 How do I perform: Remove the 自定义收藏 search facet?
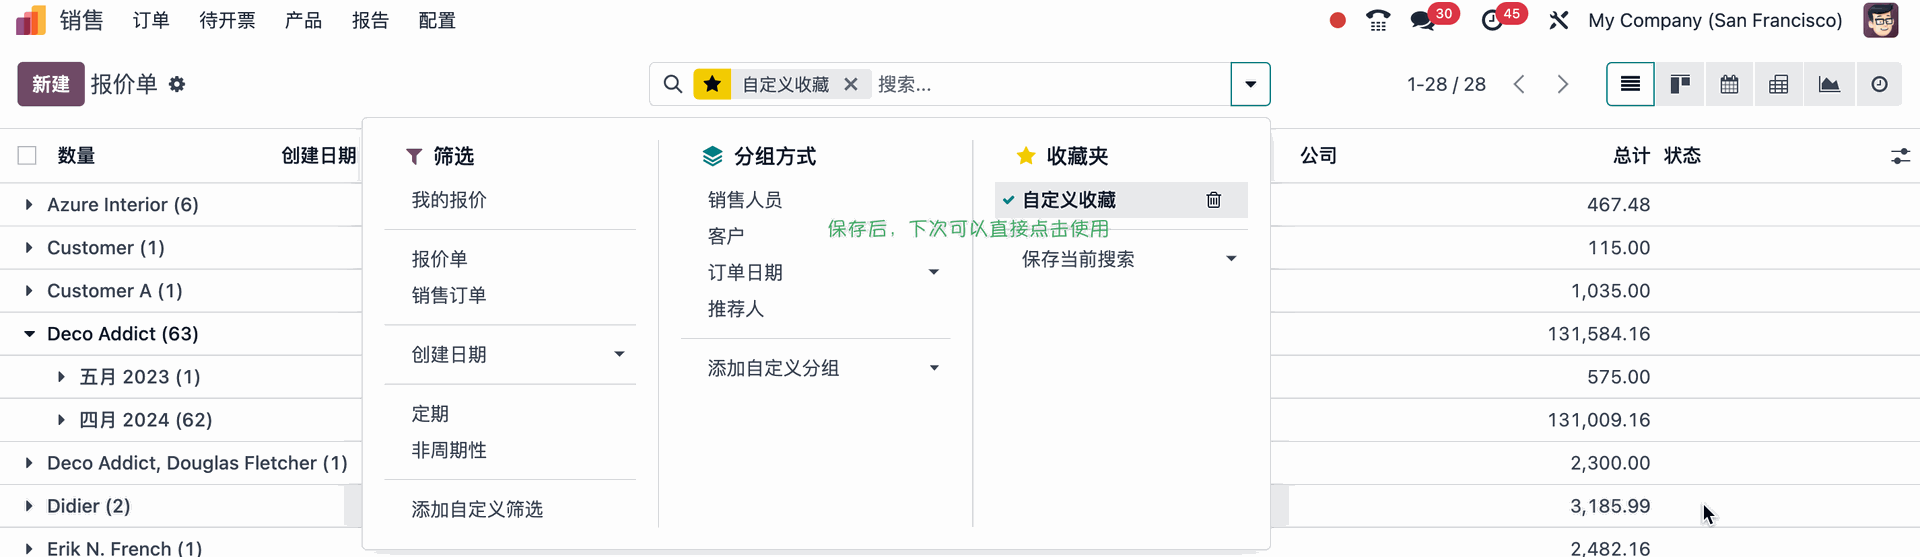click(851, 84)
